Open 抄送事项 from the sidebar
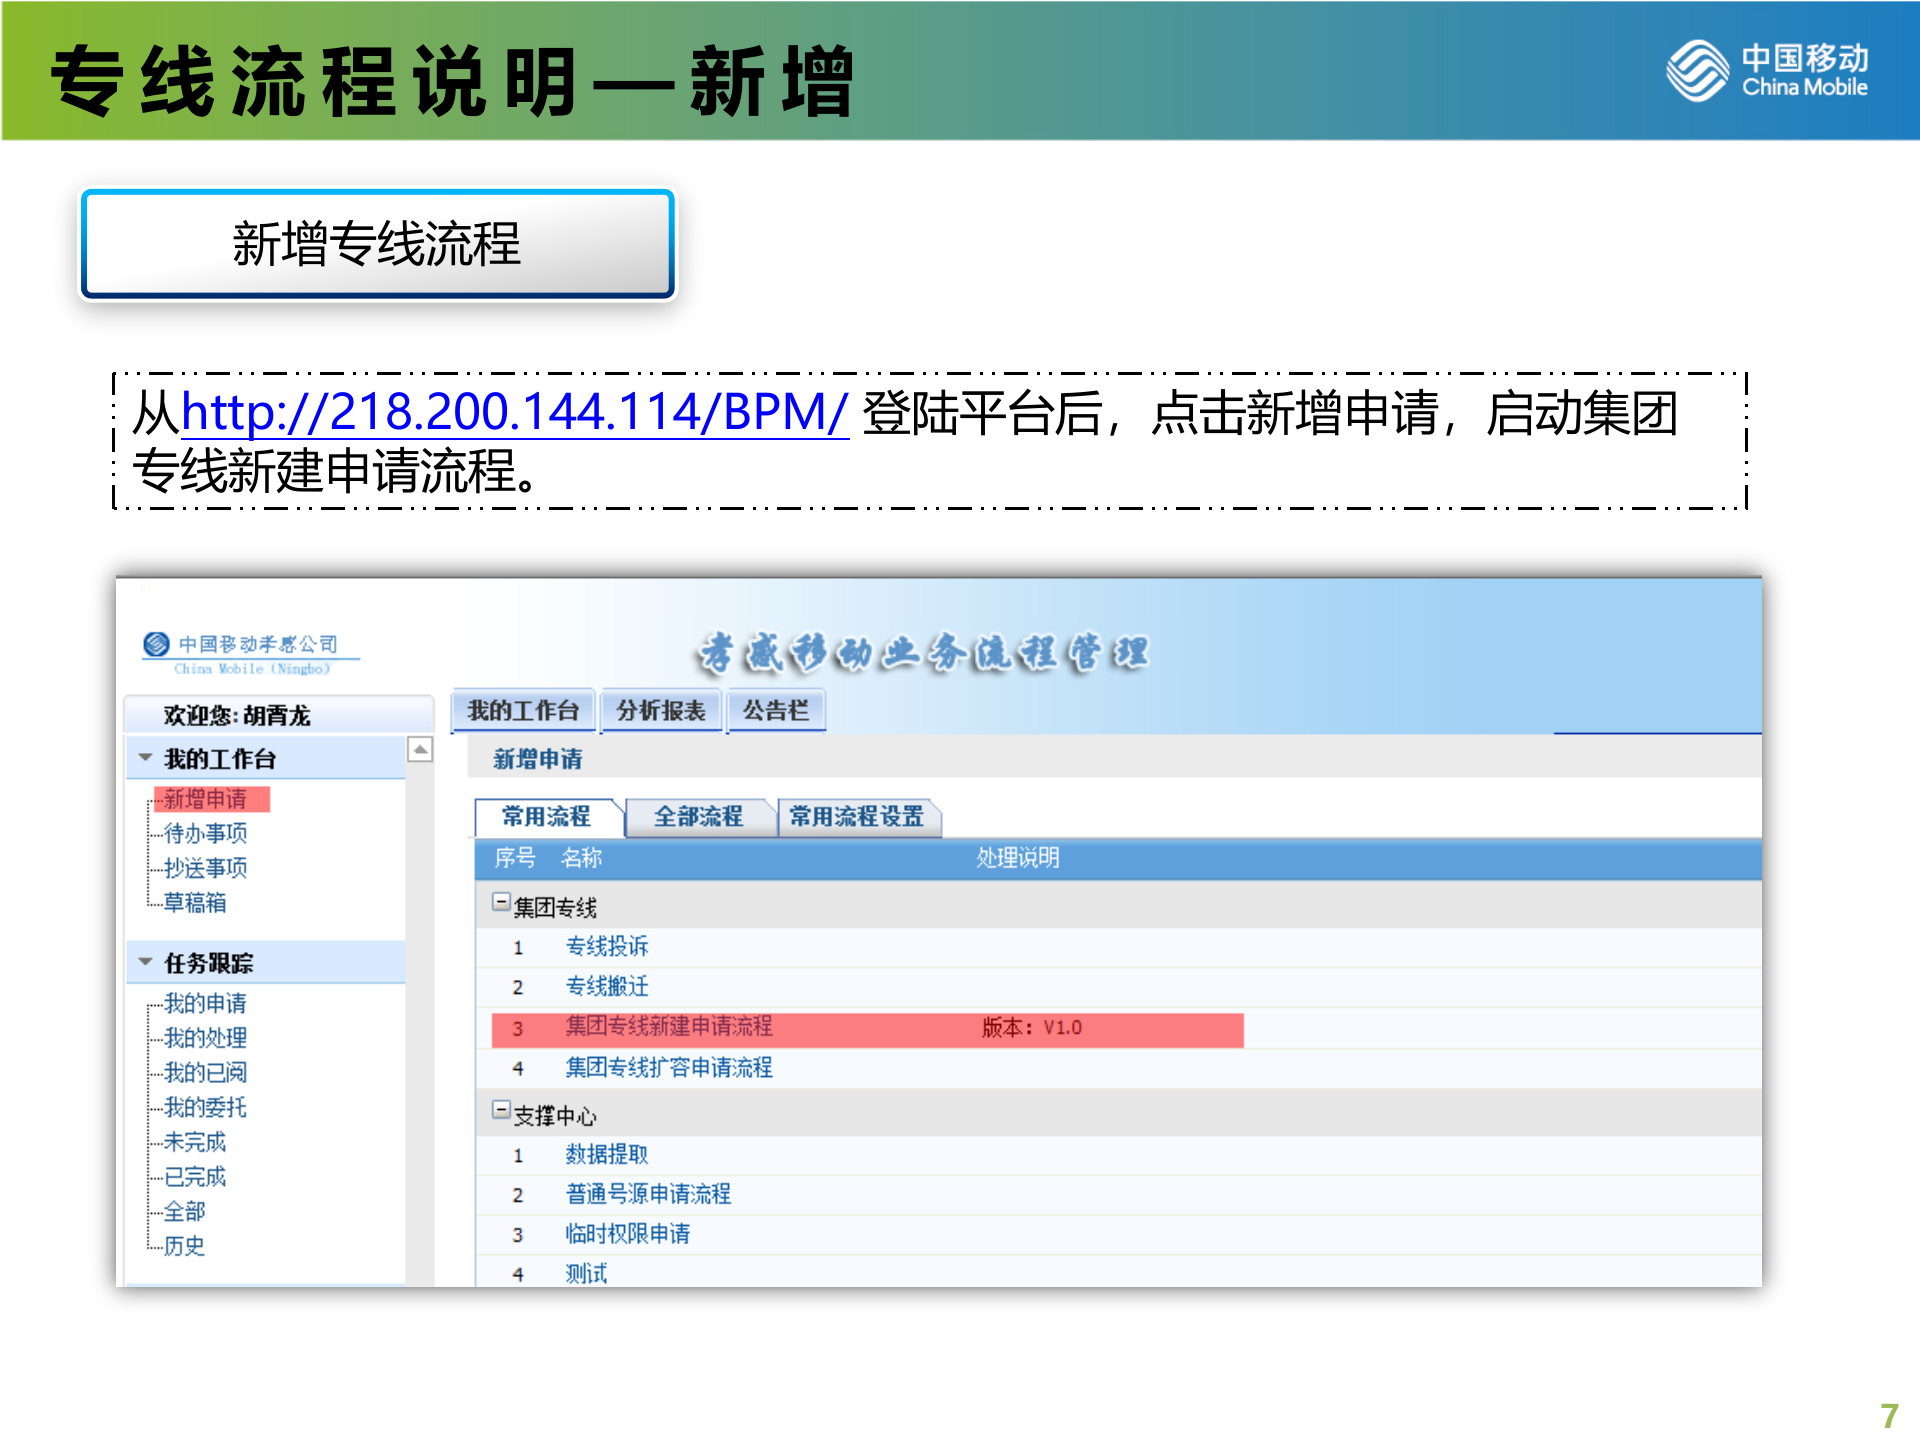Image resolution: width=1920 pixels, height=1440 pixels. tap(207, 868)
